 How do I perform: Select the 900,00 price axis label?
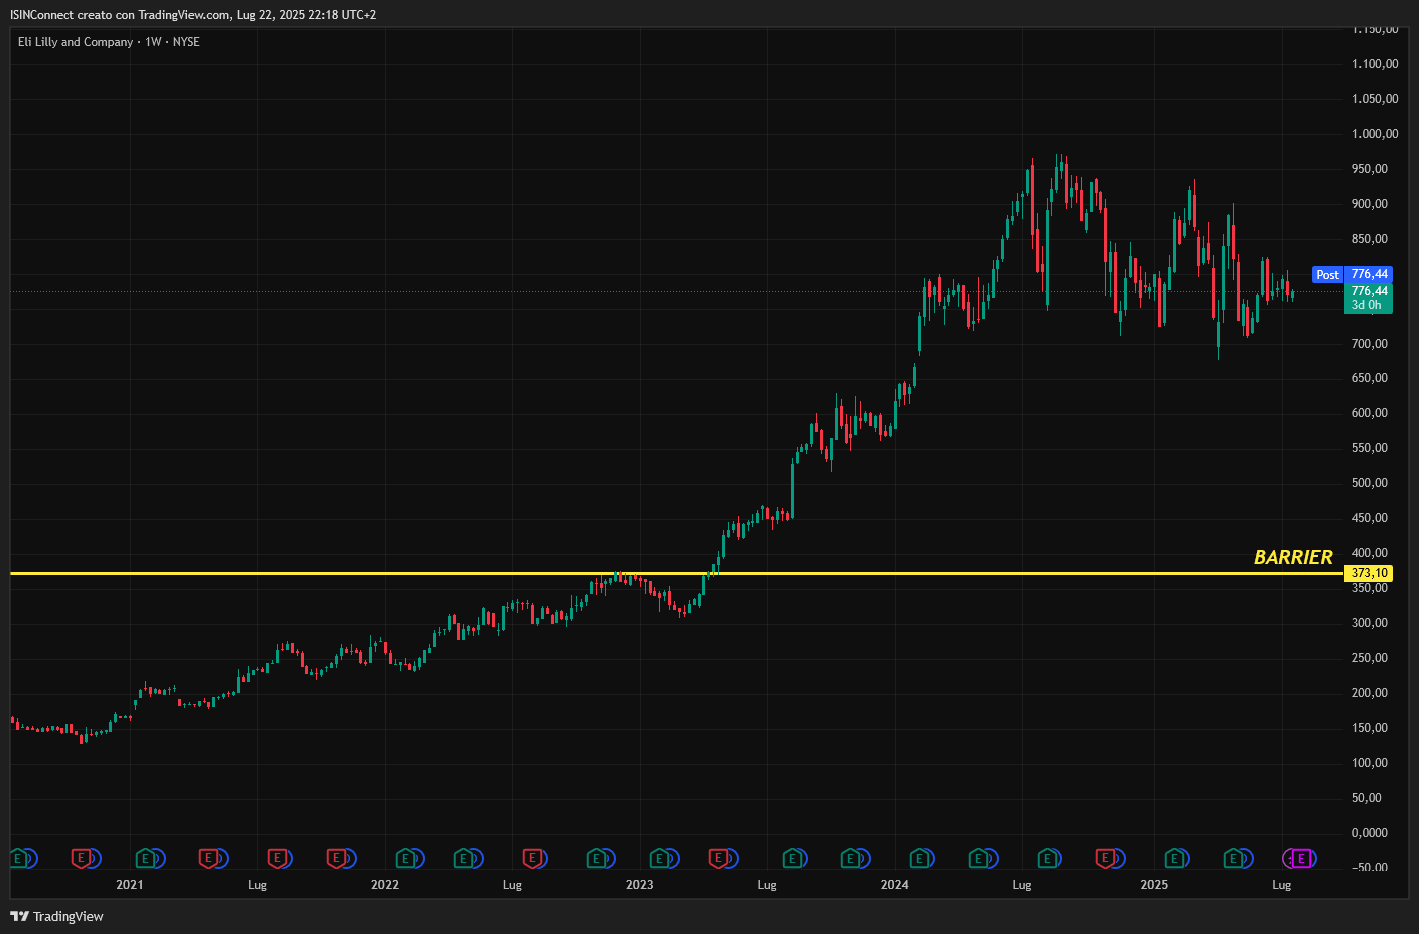(x=1370, y=204)
